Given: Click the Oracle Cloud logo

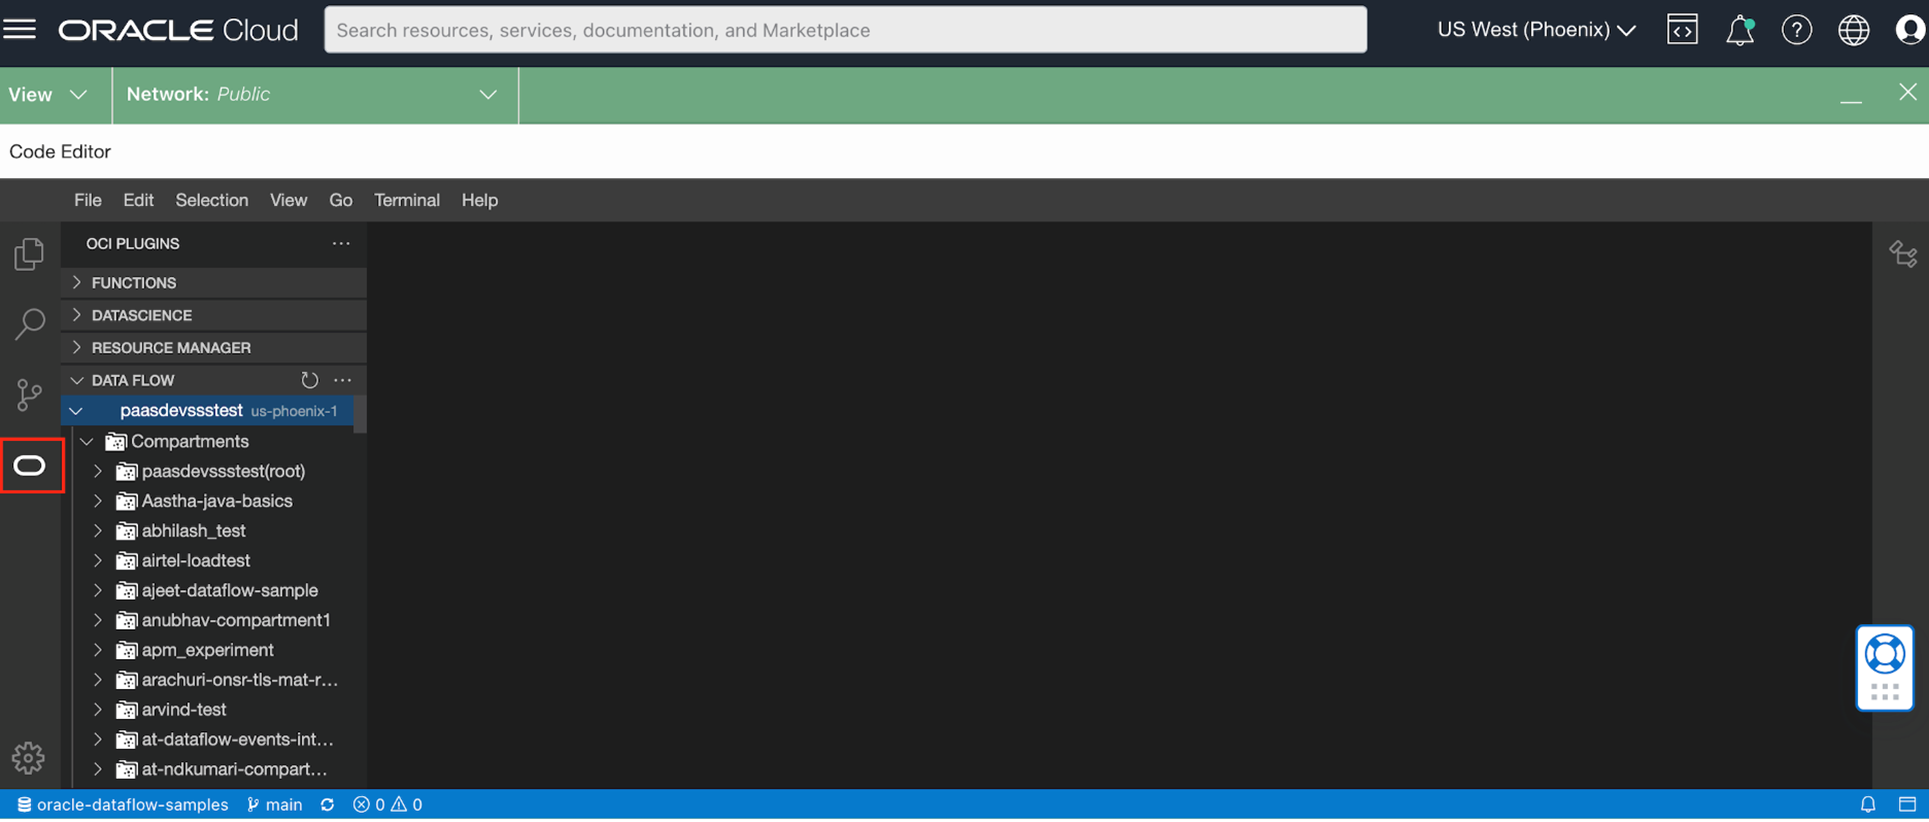Looking at the screenshot, I should click(178, 30).
